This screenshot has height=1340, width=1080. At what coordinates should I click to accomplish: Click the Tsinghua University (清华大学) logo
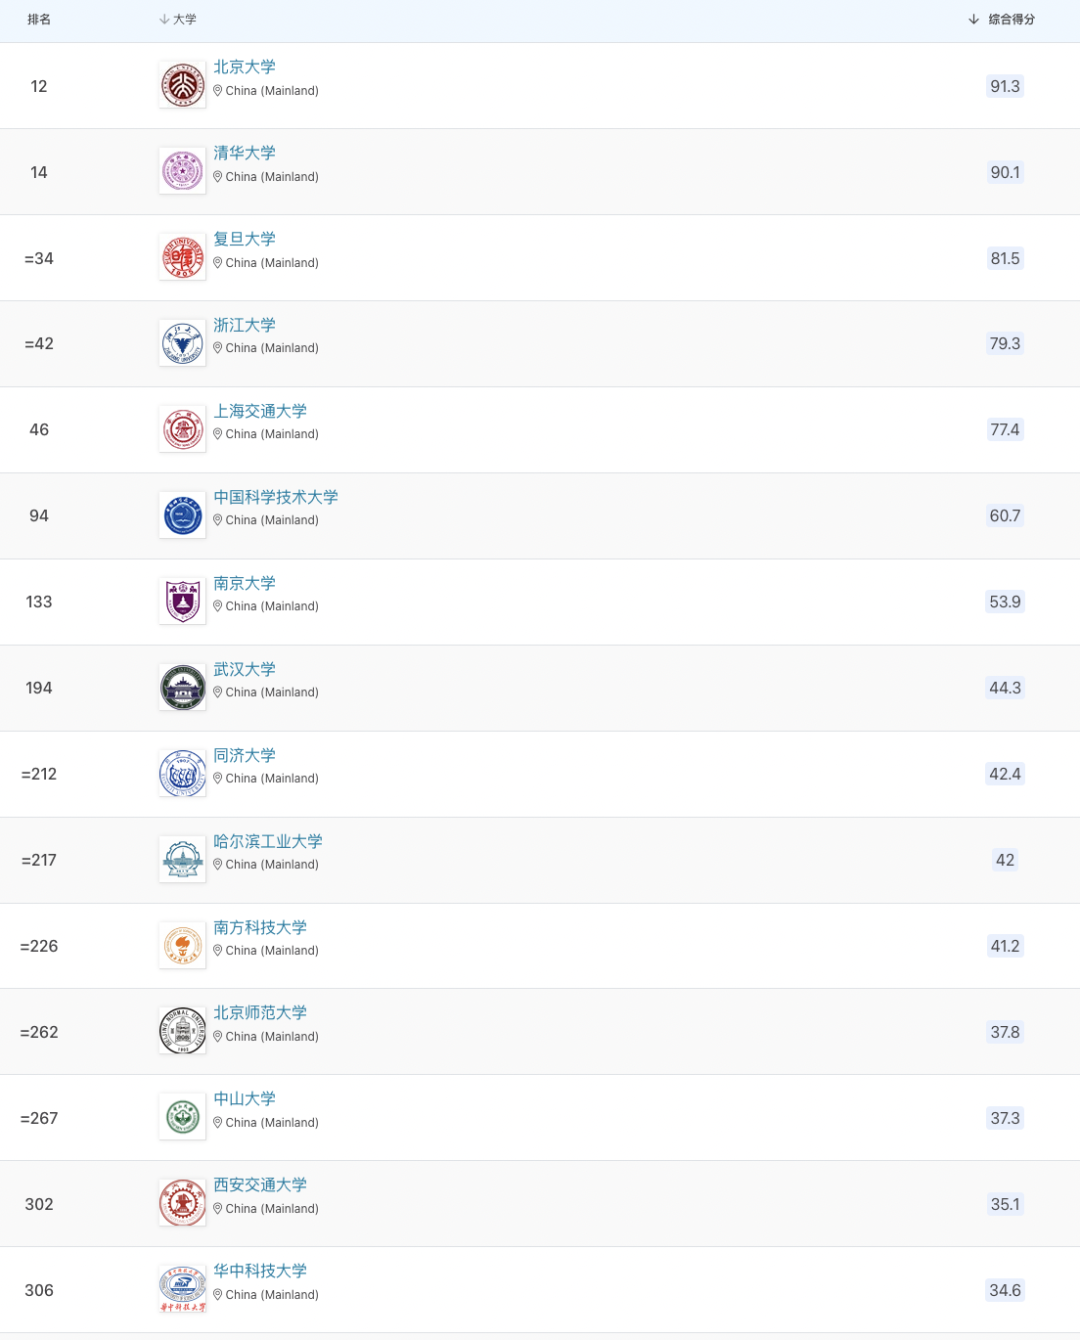click(x=182, y=172)
